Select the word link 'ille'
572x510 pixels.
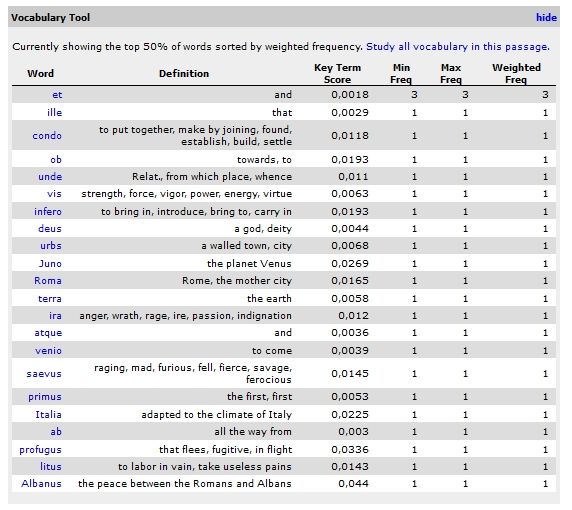(54, 112)
